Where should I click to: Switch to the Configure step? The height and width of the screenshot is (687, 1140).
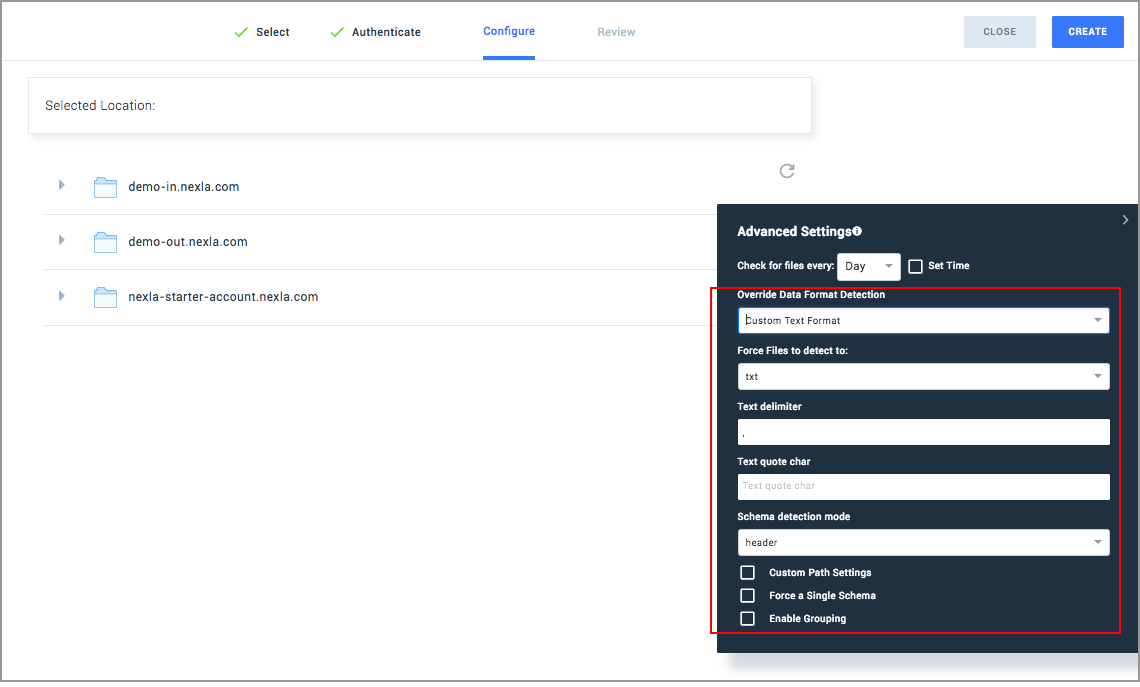509,31
